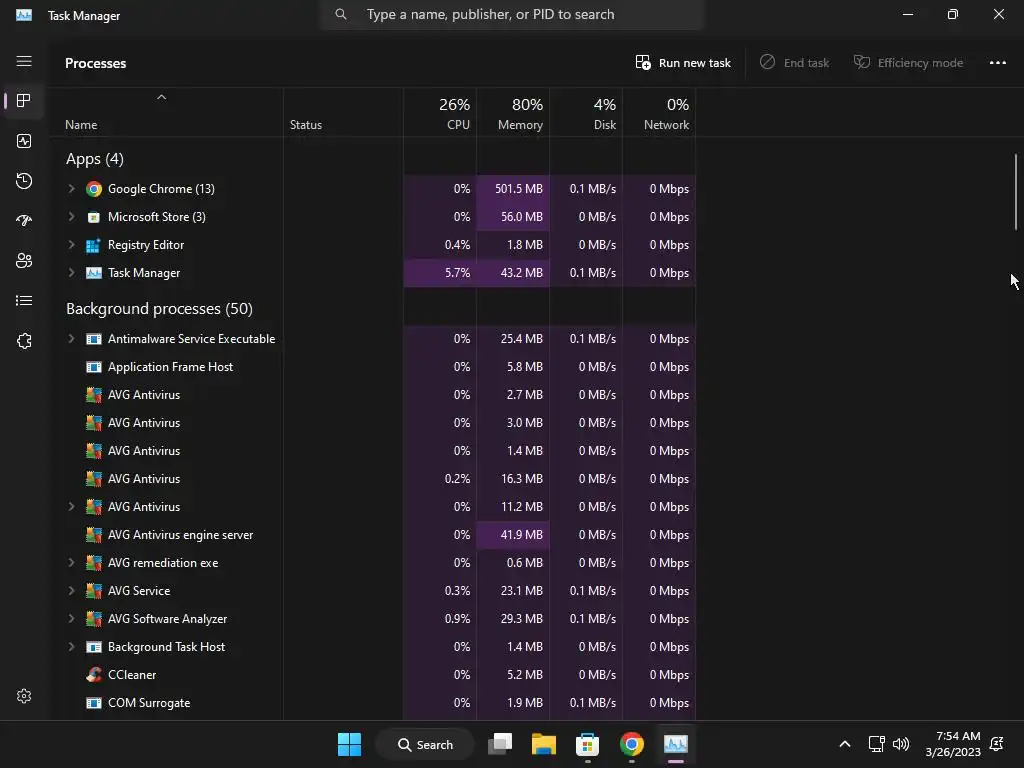Click the search magnifier icon in title bar
Viewport: 1024px width, 768px height.
pyautogui.click(x=341, y=14)
